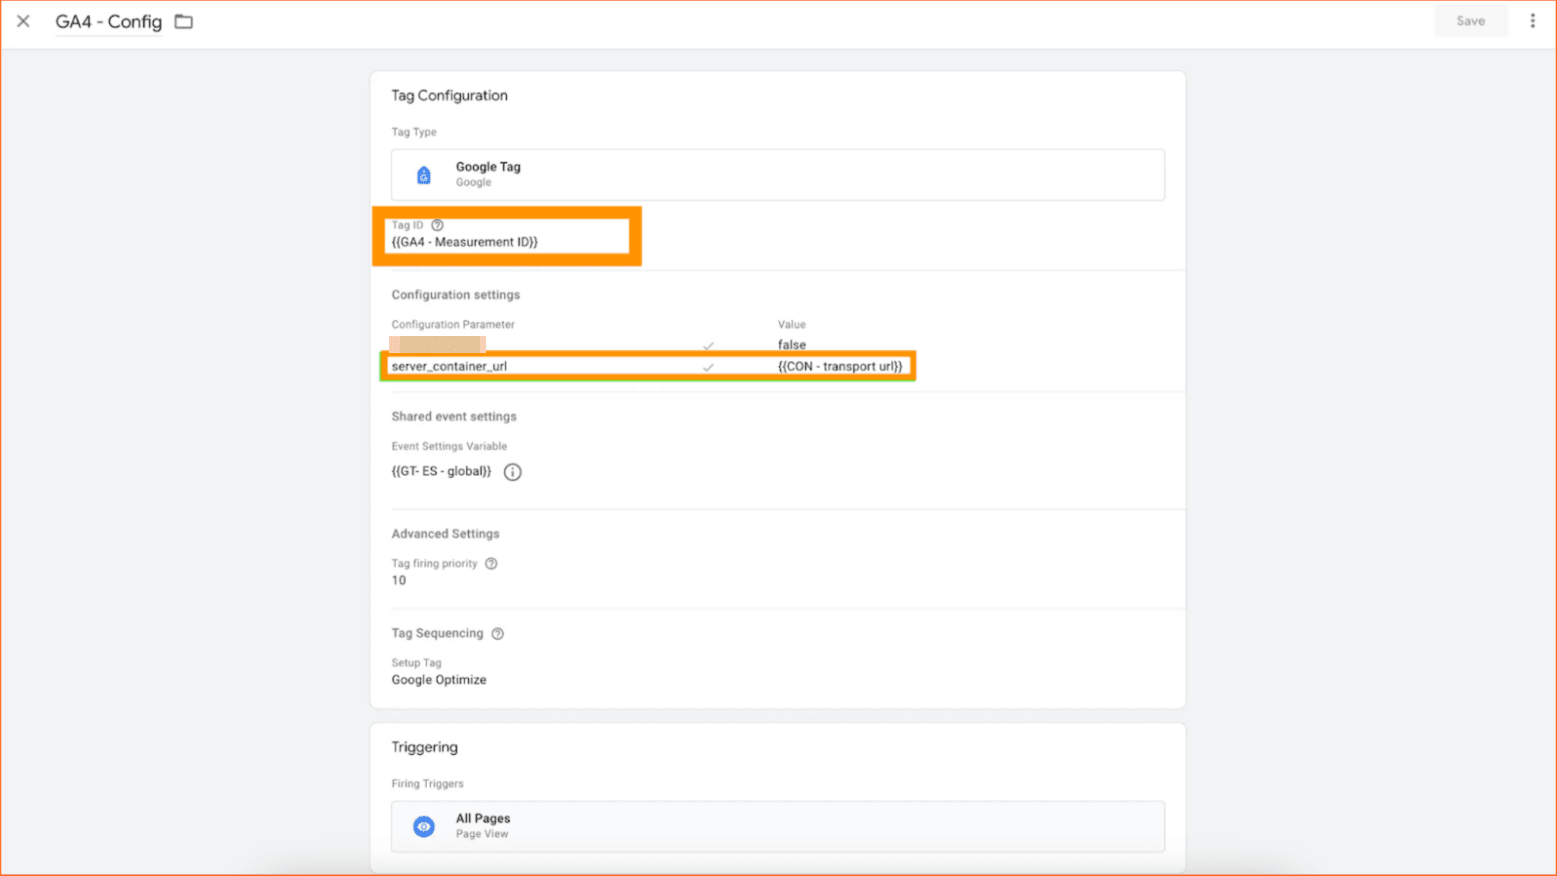Select the blue Google Tag type icon

[x=424, y=174]
